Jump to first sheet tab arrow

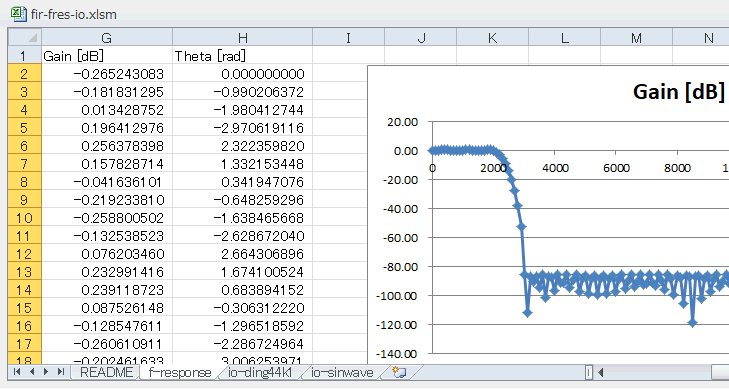click(17, 372)
